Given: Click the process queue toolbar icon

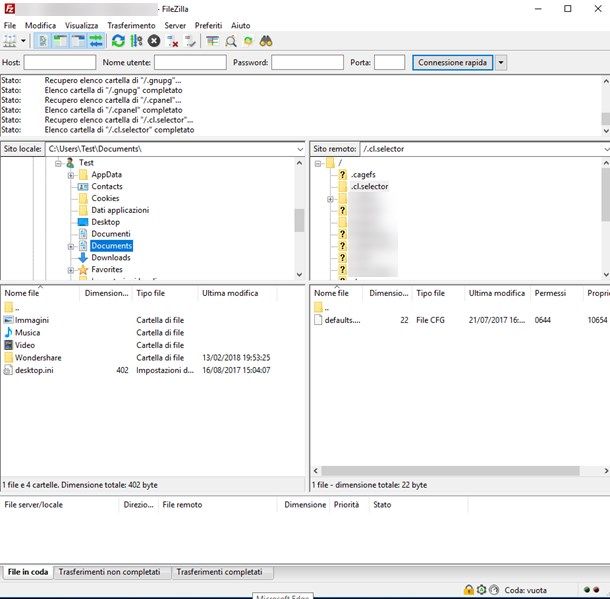Looking at the screenshot, I should (136, 41).
